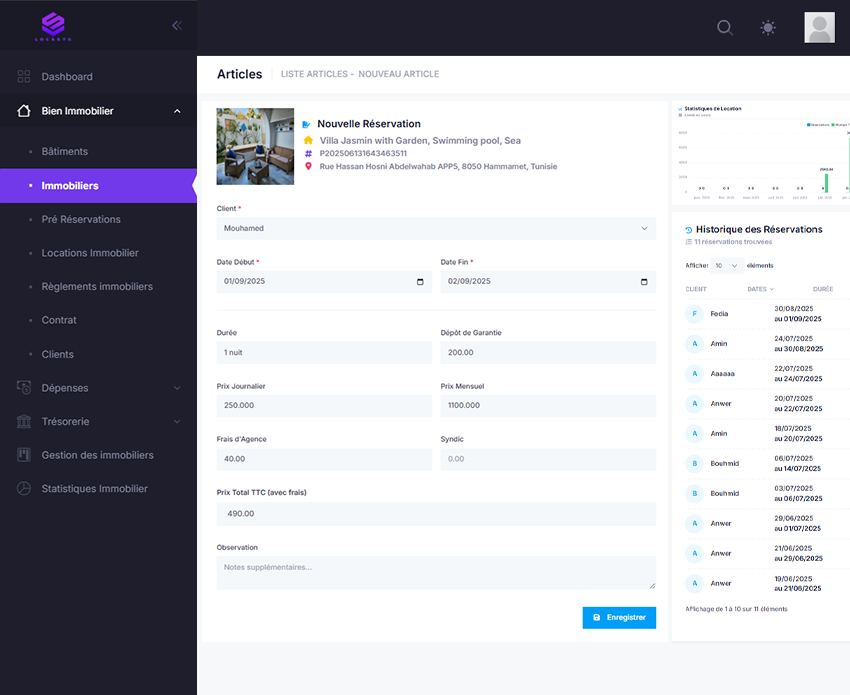Click the Fedia reservation row name

[719, 314]
